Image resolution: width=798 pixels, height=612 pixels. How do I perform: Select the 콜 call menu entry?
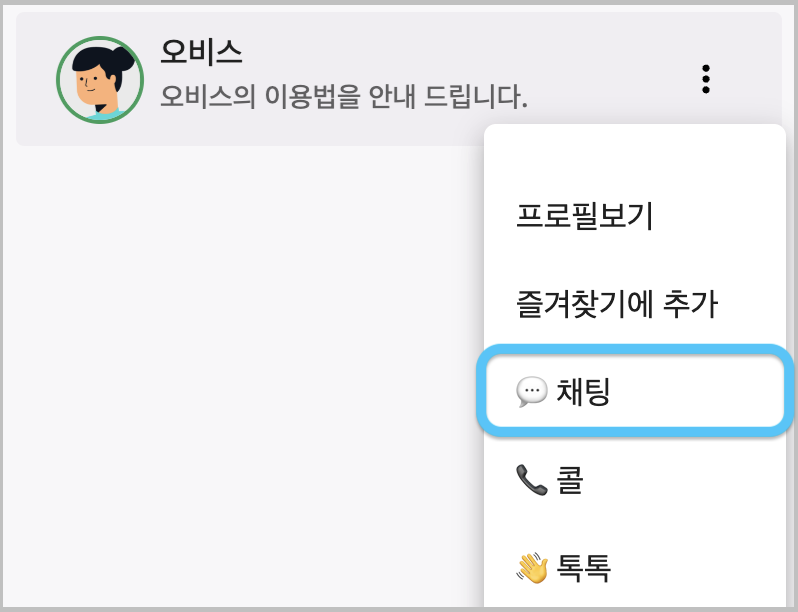(x=635, y=480)
